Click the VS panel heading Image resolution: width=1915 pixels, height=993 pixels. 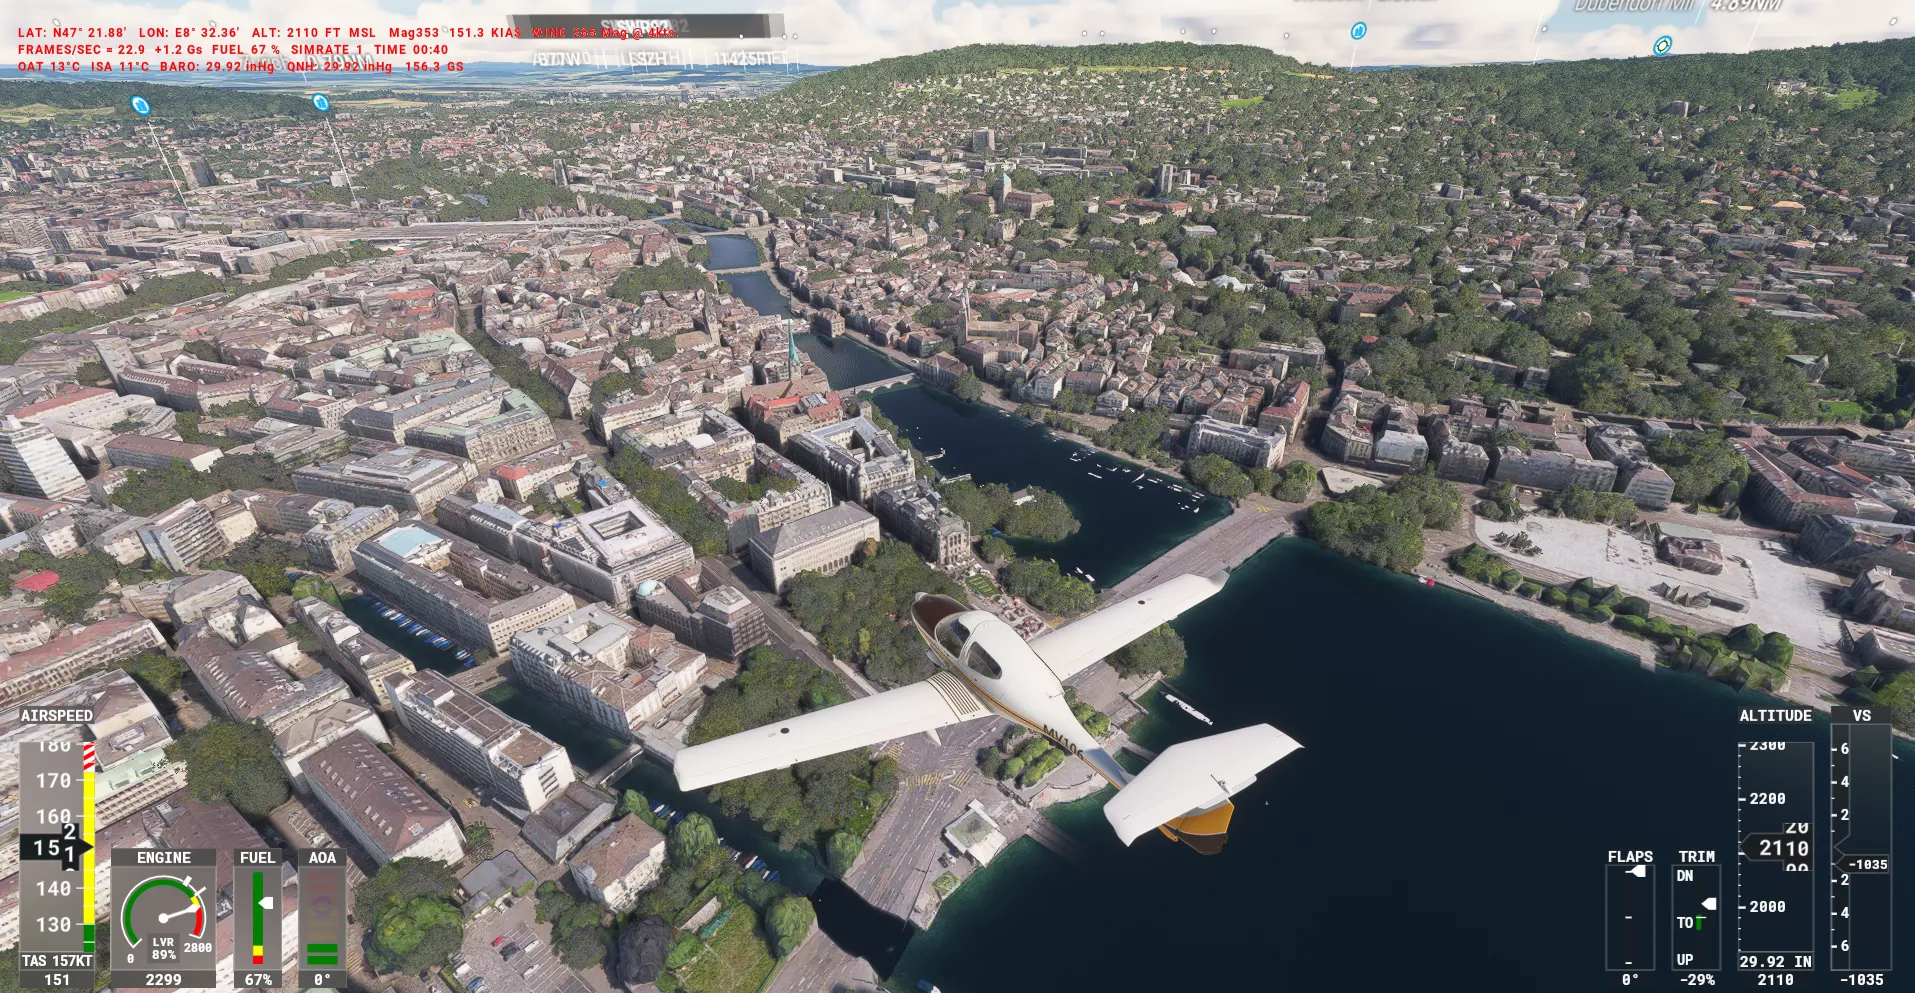click(x=1861, y=716)
